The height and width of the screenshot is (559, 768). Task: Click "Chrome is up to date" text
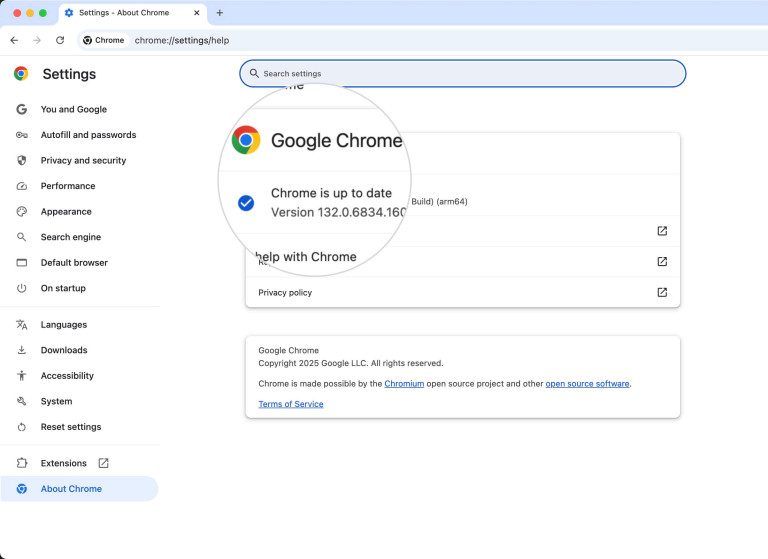tap(332, 193)
